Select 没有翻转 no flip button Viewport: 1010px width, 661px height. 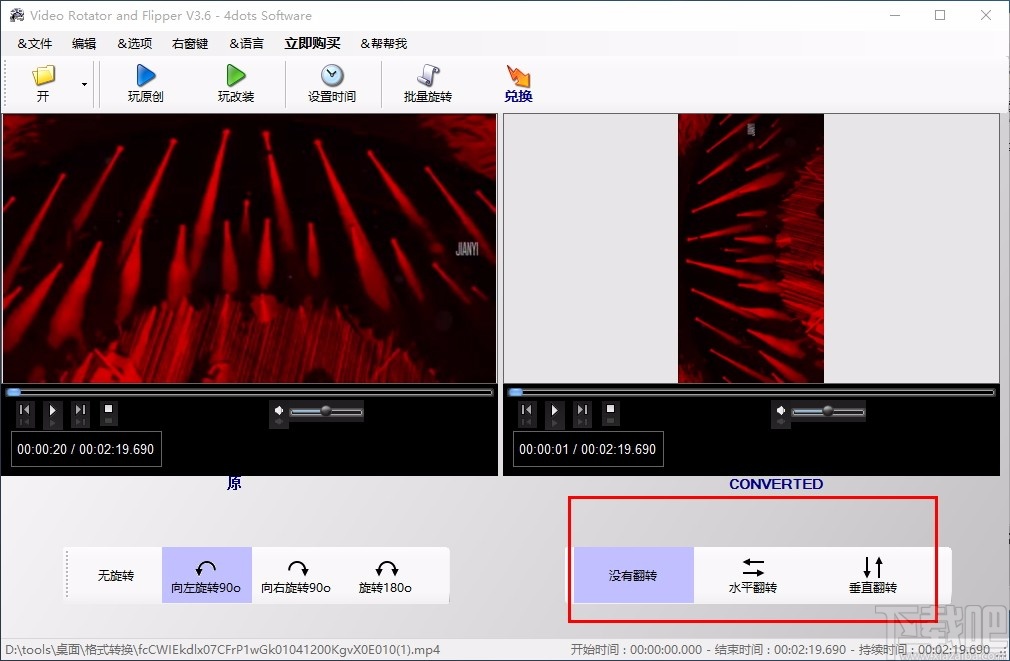pyautogui.click(x=634, y=576)
